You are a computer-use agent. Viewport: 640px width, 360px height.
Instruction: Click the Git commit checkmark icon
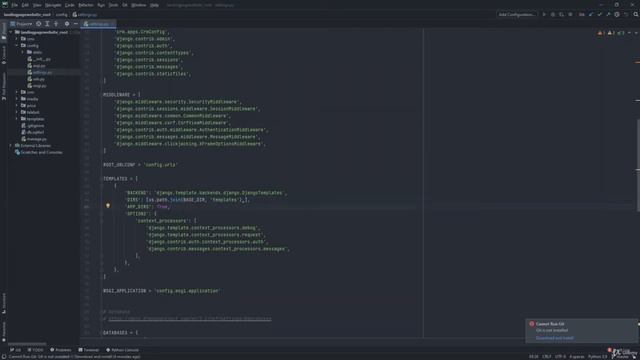(600, 15)
